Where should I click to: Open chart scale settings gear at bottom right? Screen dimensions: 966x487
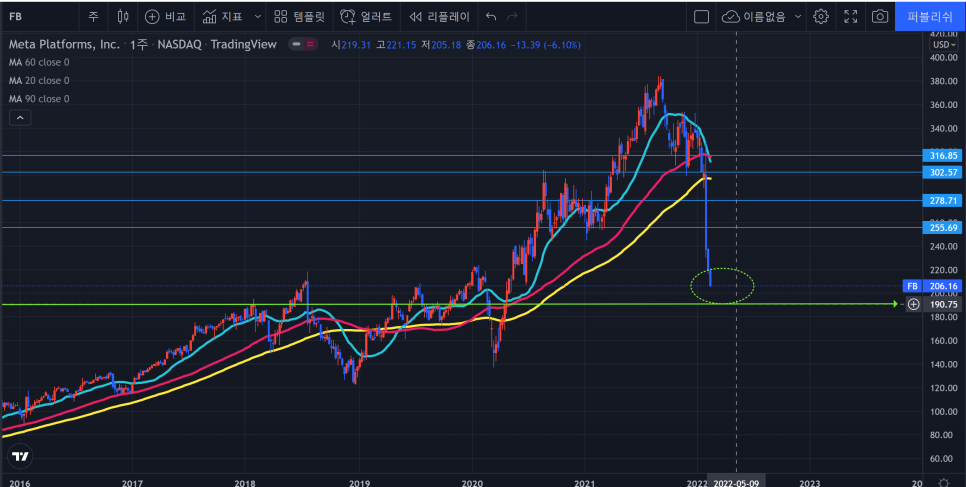pos(943,482)
